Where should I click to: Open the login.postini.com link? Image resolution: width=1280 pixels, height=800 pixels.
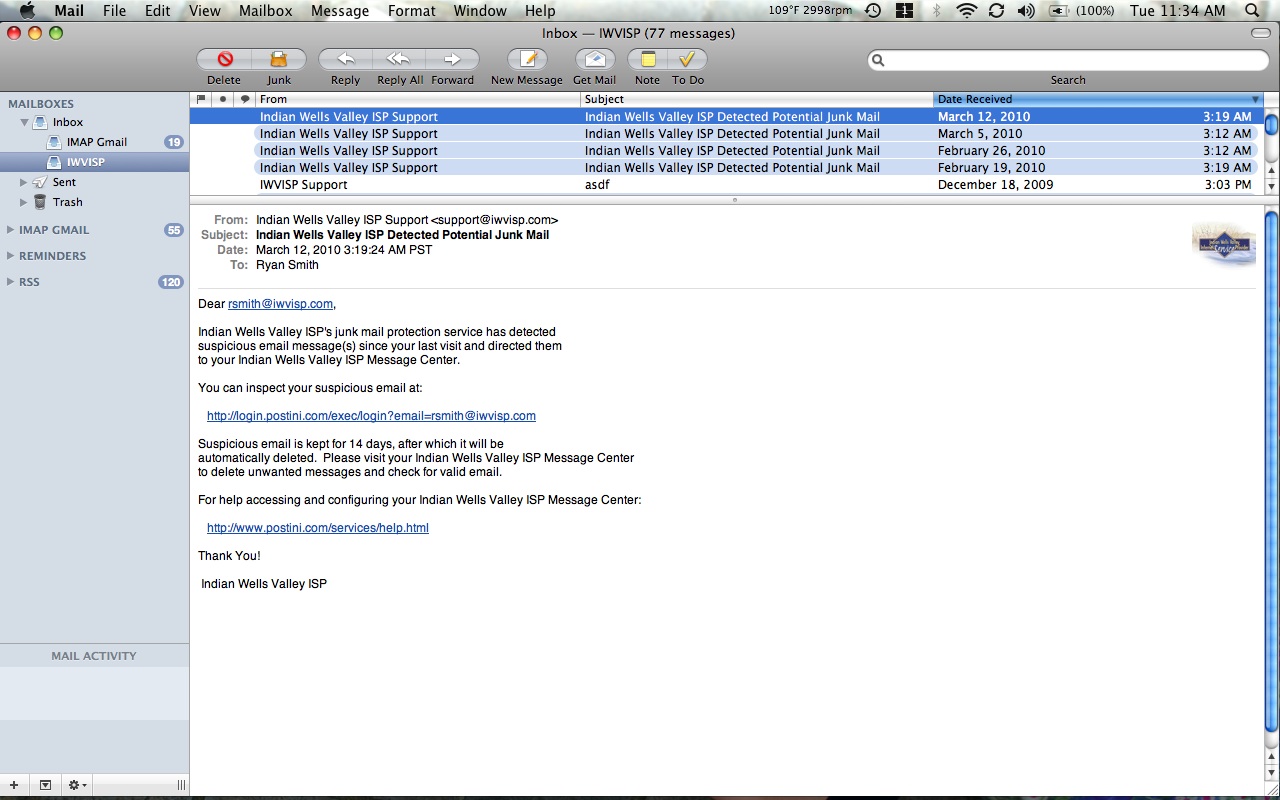coord(371,416)
